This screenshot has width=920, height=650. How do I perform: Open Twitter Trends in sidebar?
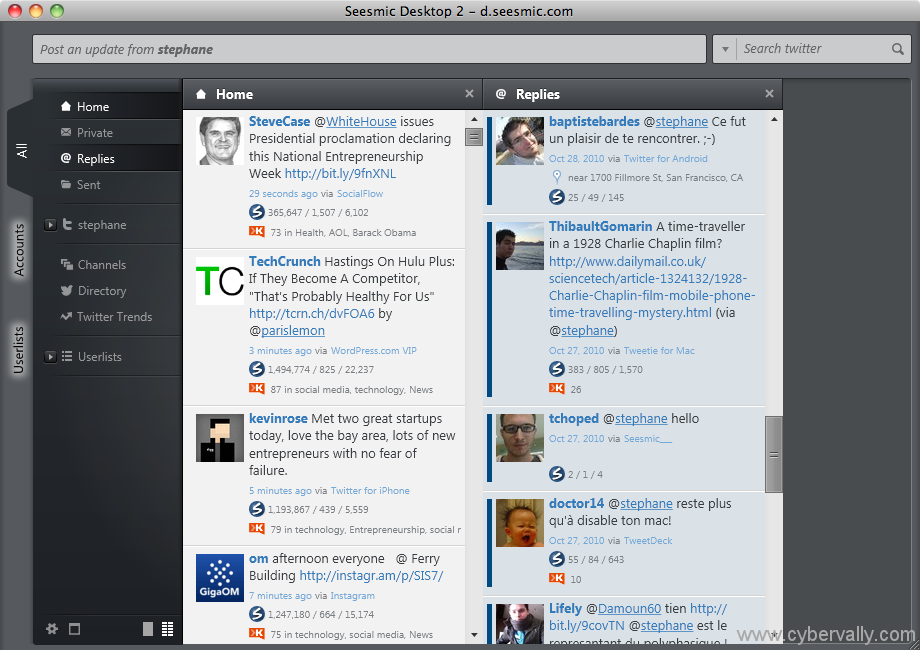[107, 316]
